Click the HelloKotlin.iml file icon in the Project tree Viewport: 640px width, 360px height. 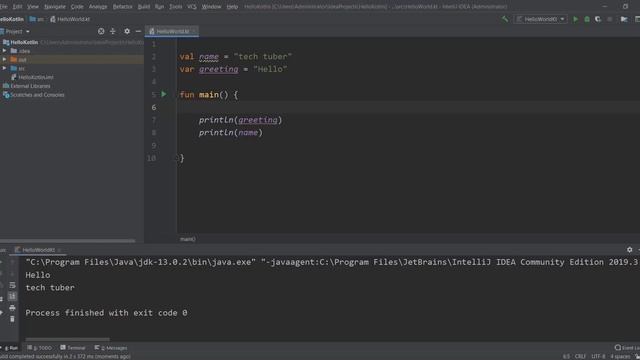click(x=14, y=77)
